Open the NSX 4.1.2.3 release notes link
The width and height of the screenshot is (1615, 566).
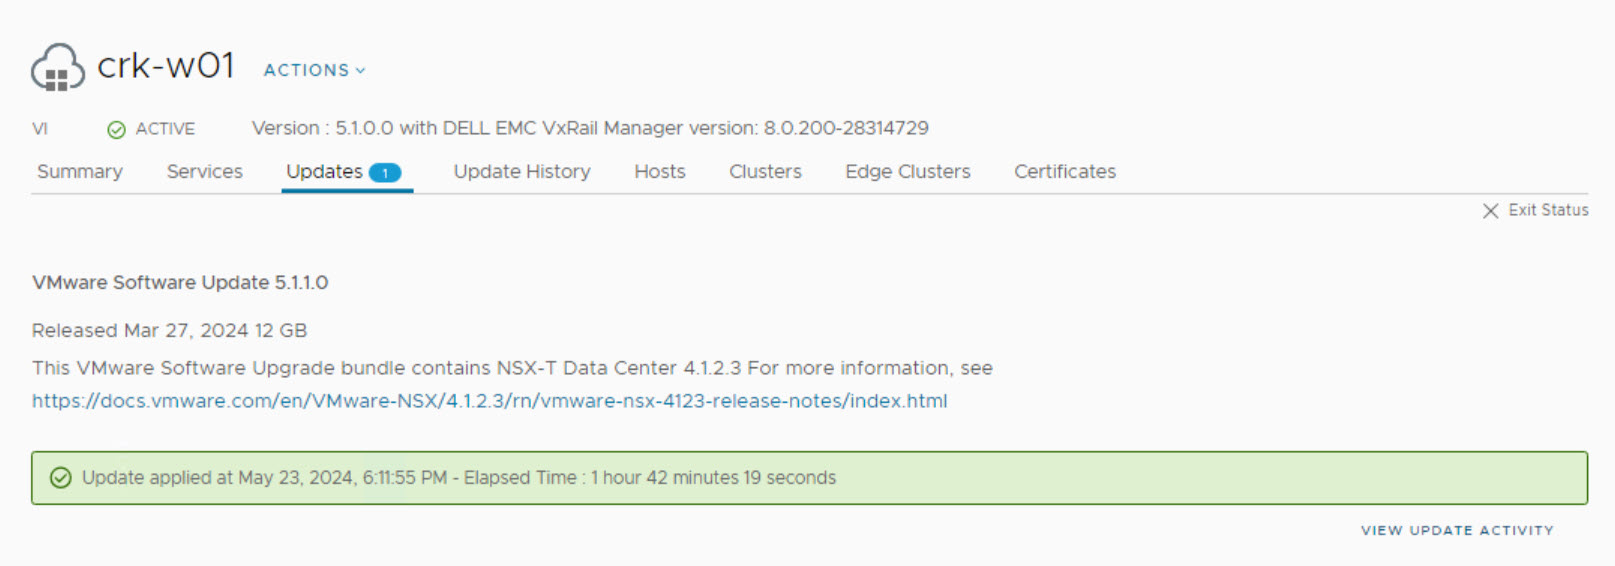(x=489, y=401)
